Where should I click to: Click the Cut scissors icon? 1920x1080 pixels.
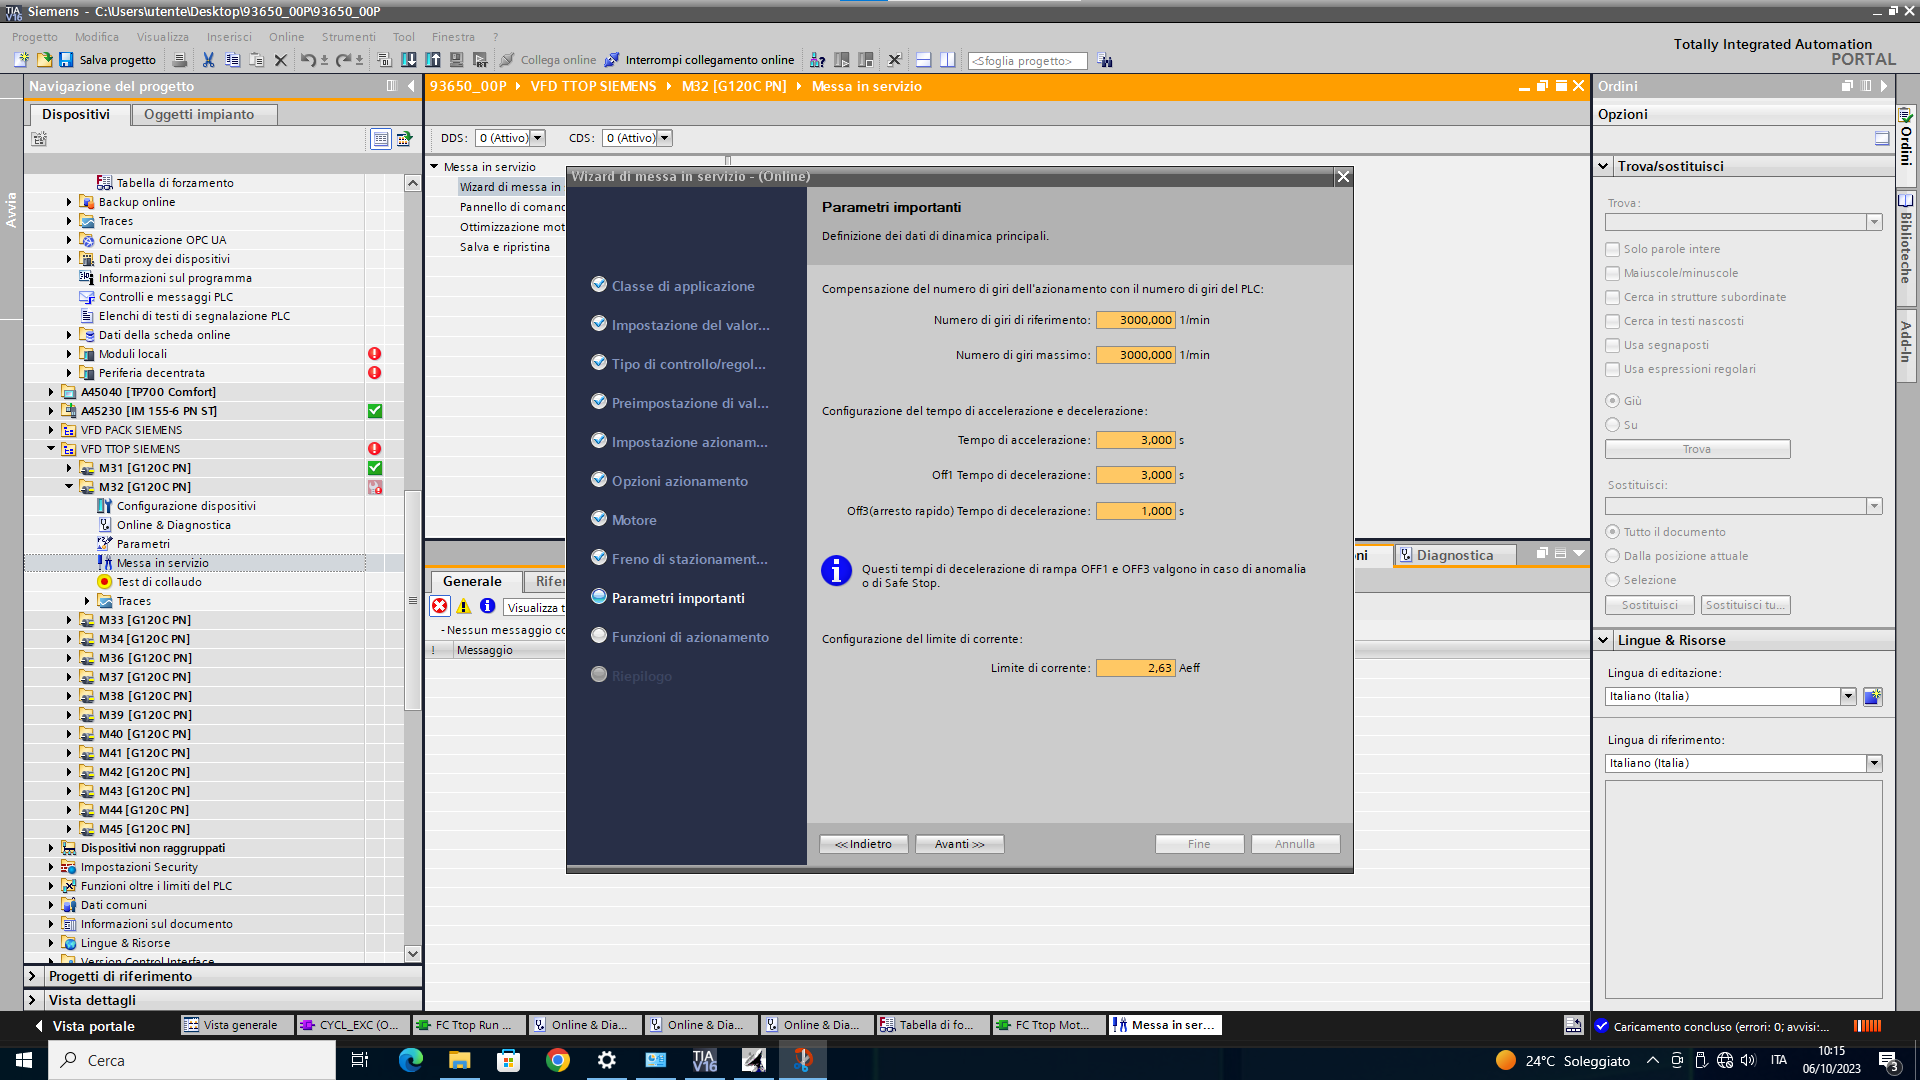[x=208, y=60]
